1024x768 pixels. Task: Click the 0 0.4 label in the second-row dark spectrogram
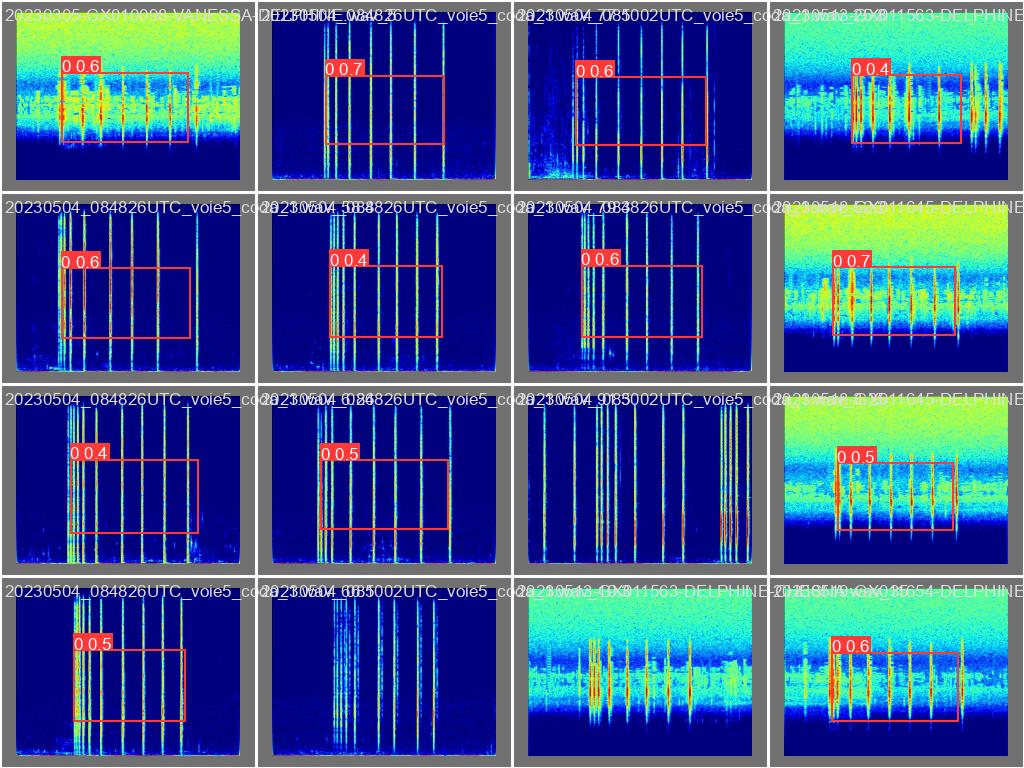pyautogui.click(x=349, y=260)
